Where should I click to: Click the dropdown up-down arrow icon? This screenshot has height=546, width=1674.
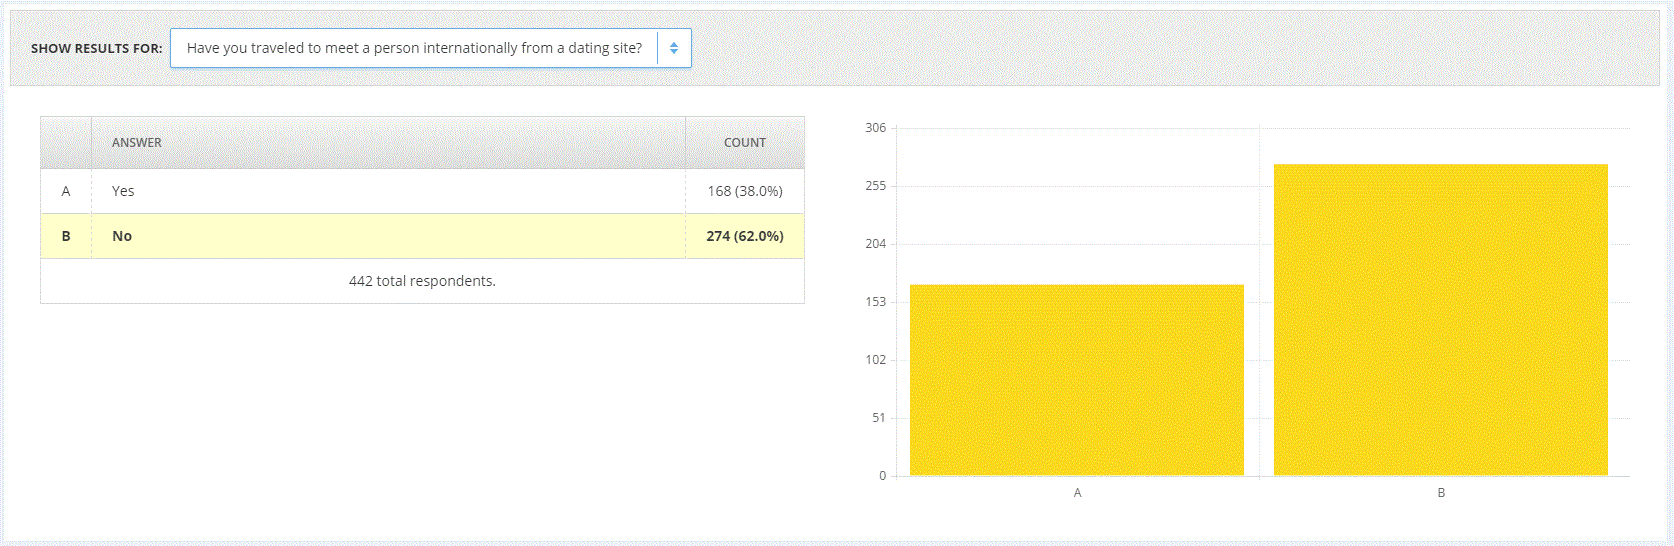(674, 48)
